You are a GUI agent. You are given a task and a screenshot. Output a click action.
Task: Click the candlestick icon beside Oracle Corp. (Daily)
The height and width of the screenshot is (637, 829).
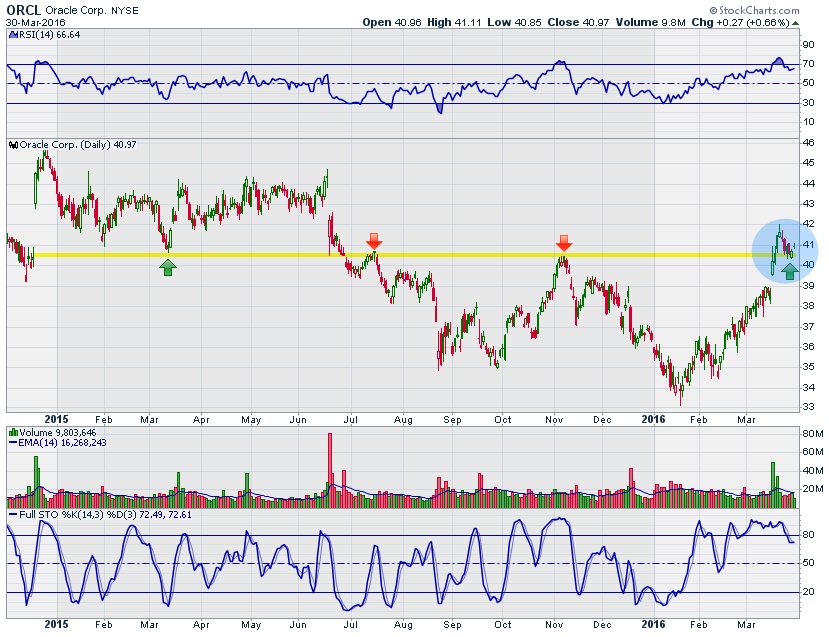[14, 145]
